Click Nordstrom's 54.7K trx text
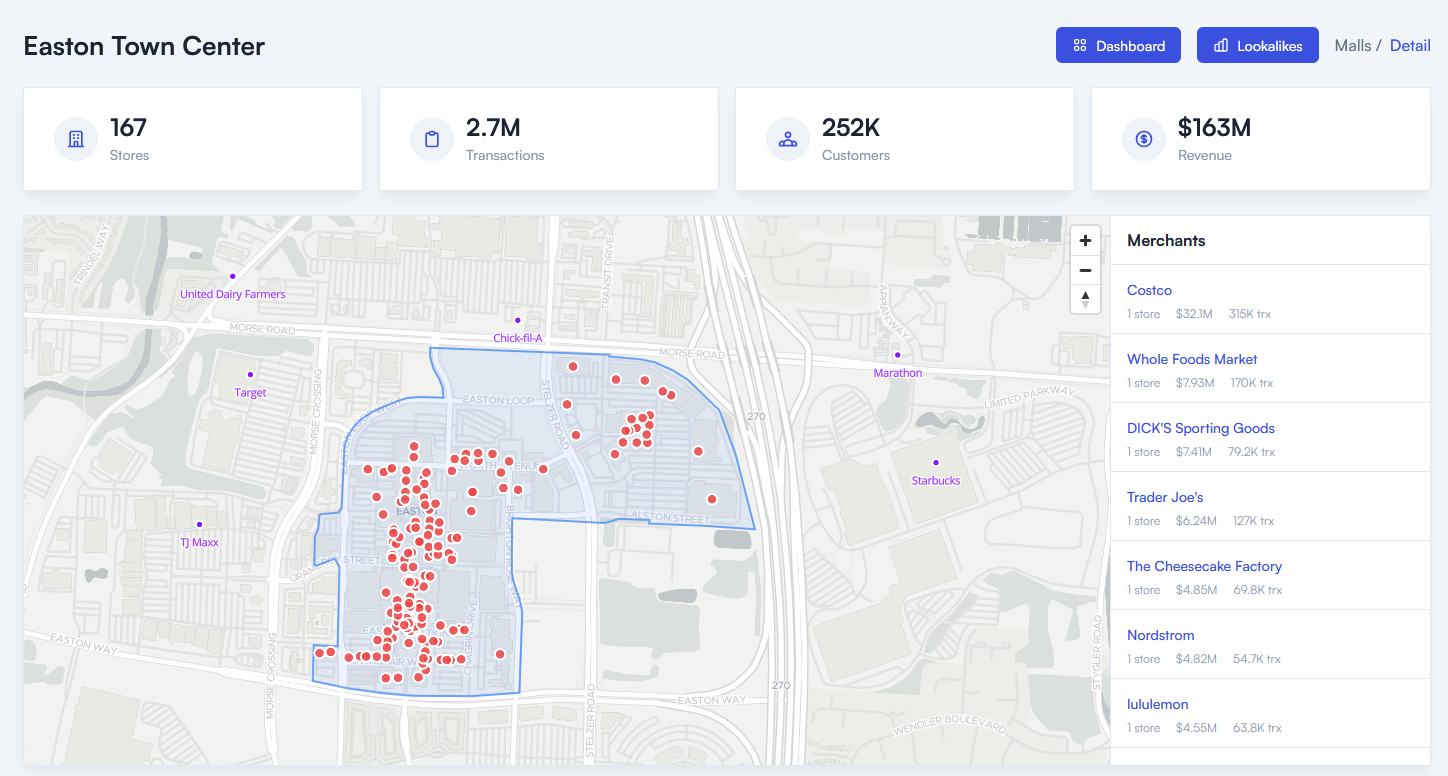Screen dimensions: 1448x776 click(x=1257, y=659)
